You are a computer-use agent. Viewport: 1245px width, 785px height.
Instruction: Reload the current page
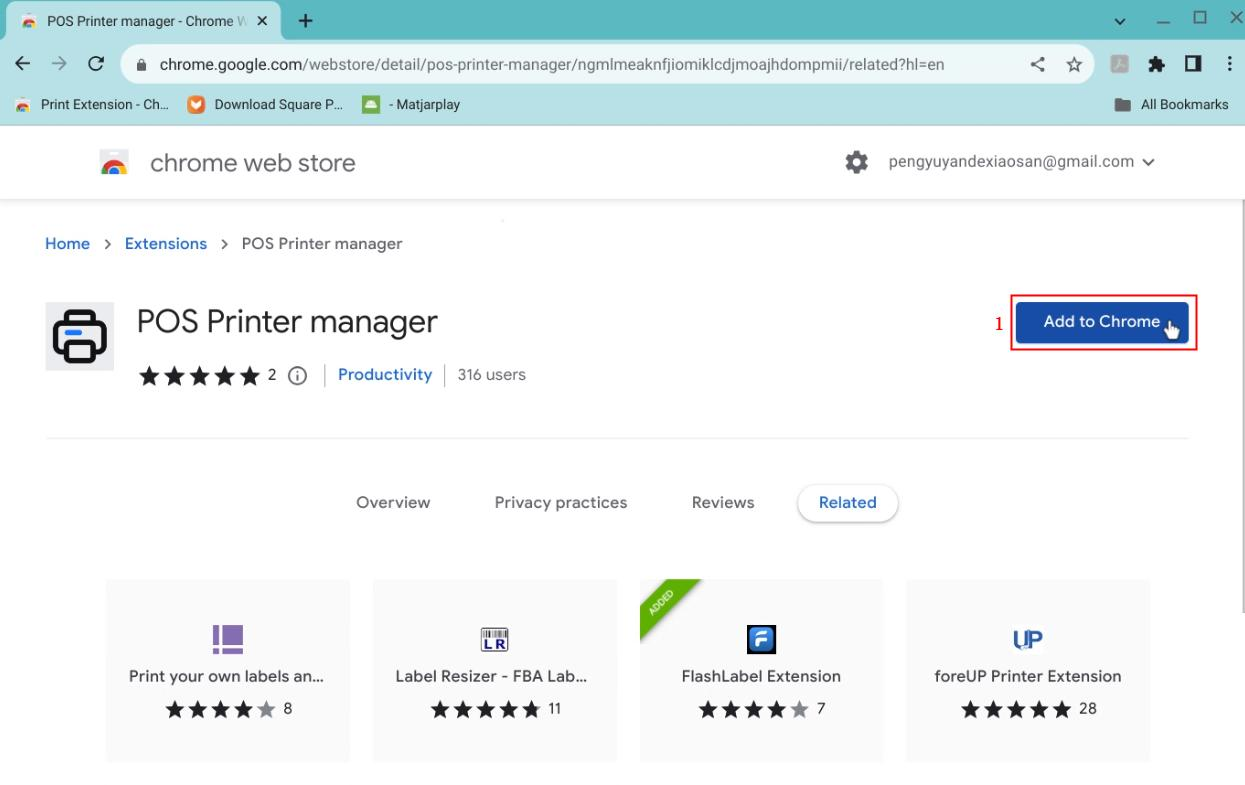[x=97, y=64]
